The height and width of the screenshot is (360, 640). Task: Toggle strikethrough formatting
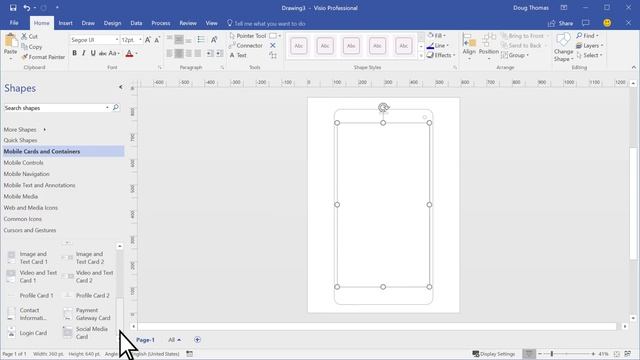102,53
